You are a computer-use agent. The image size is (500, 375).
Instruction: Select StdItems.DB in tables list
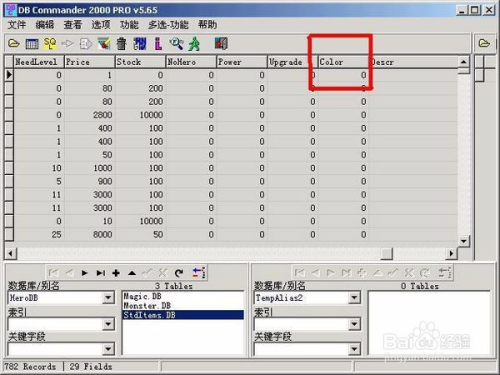point(183,315)
